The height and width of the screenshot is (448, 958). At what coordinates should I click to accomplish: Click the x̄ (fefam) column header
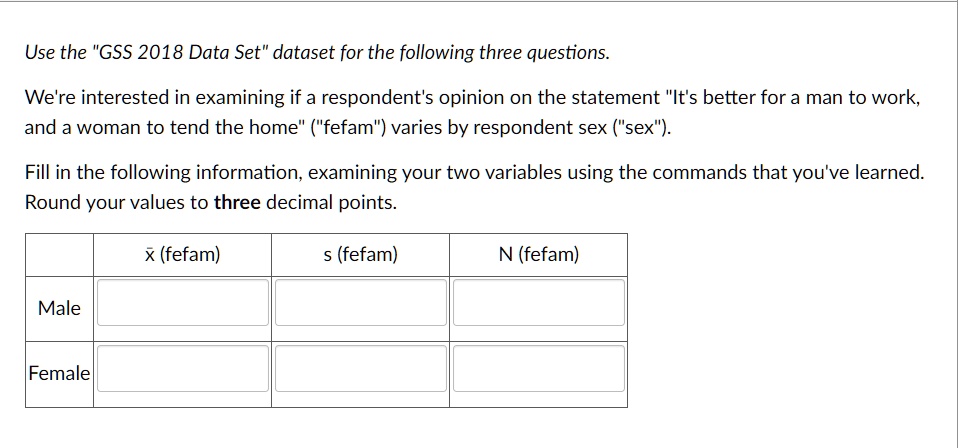coord(182,254)
